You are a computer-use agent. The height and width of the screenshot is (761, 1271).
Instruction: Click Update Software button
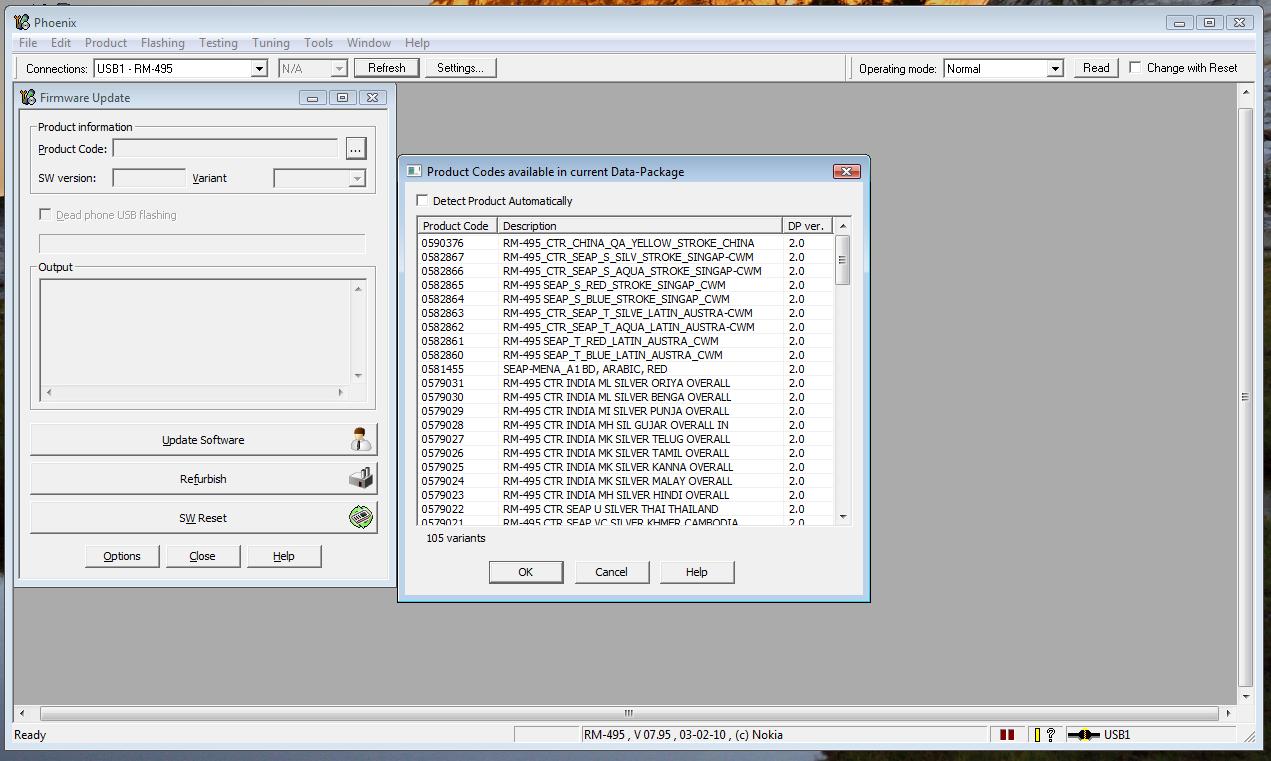(x=203, y=439)
